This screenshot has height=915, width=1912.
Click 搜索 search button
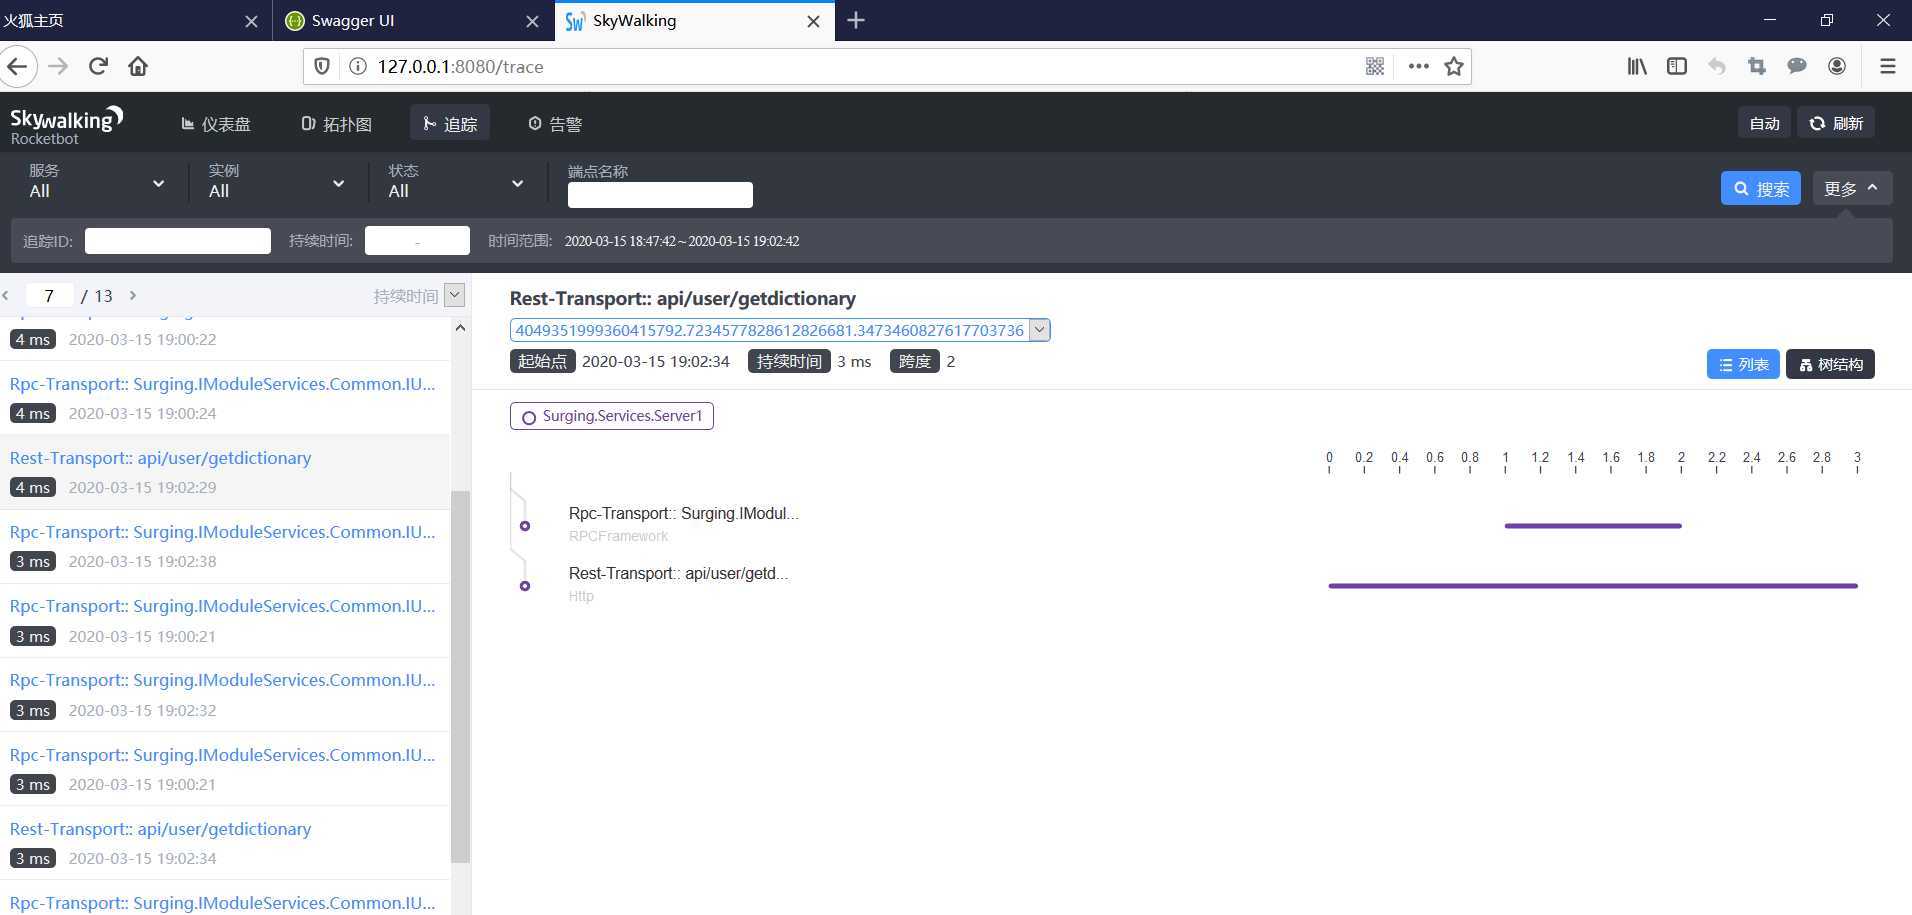click(x=1761, y=188)
